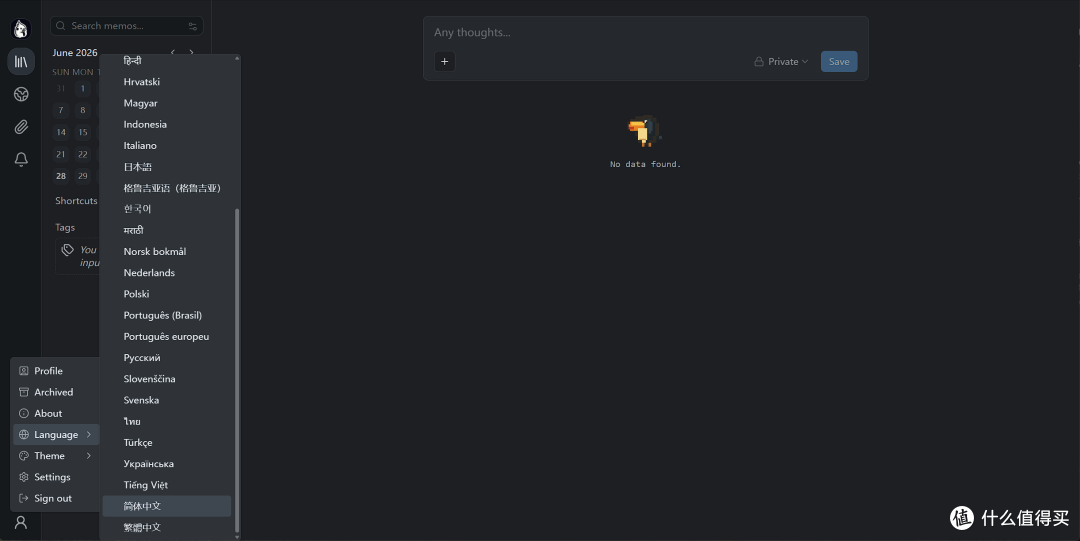1080x541 pixels.
Task: Open the notifications bell icon
Action: [21, 159]
